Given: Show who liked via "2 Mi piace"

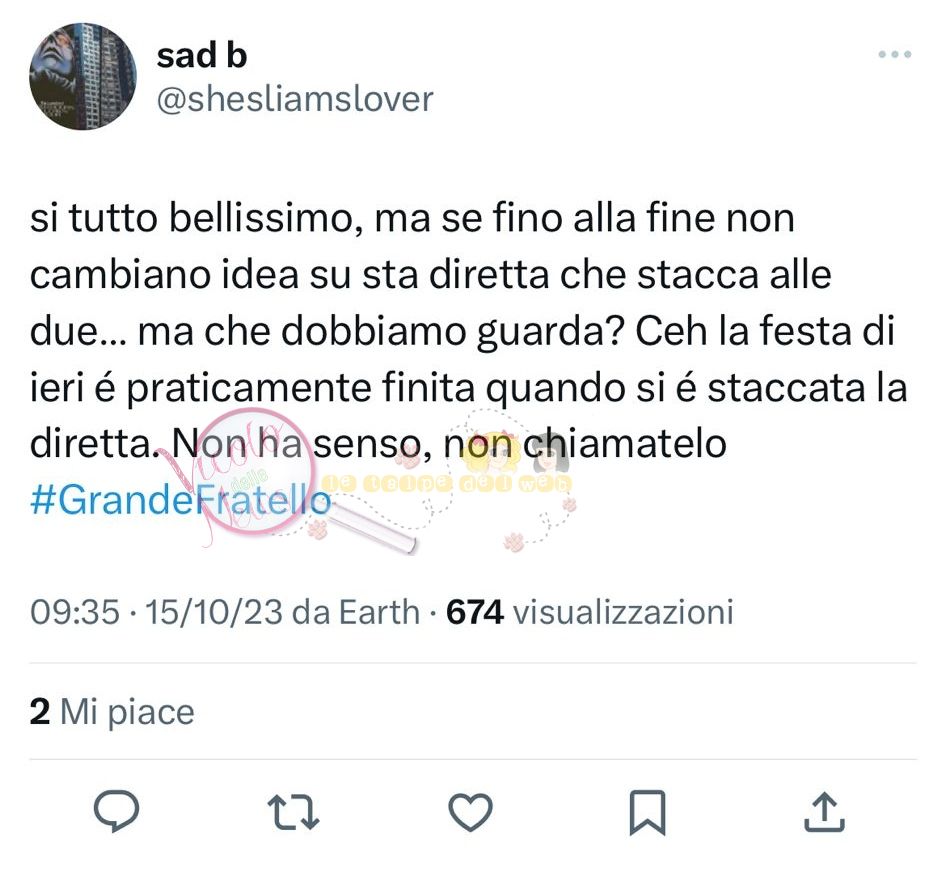Looking at the screenshot, I should click(112, 711).
